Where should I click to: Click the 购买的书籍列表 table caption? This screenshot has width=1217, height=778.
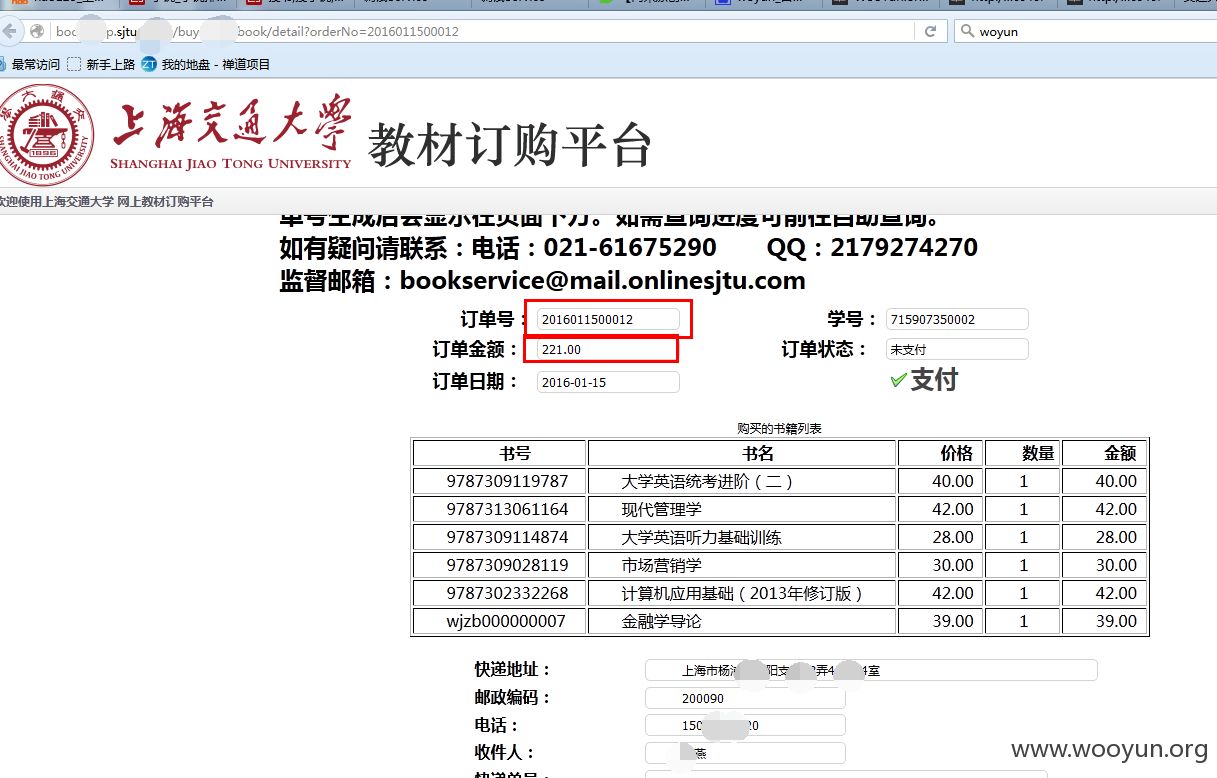(x=779, y=428)
